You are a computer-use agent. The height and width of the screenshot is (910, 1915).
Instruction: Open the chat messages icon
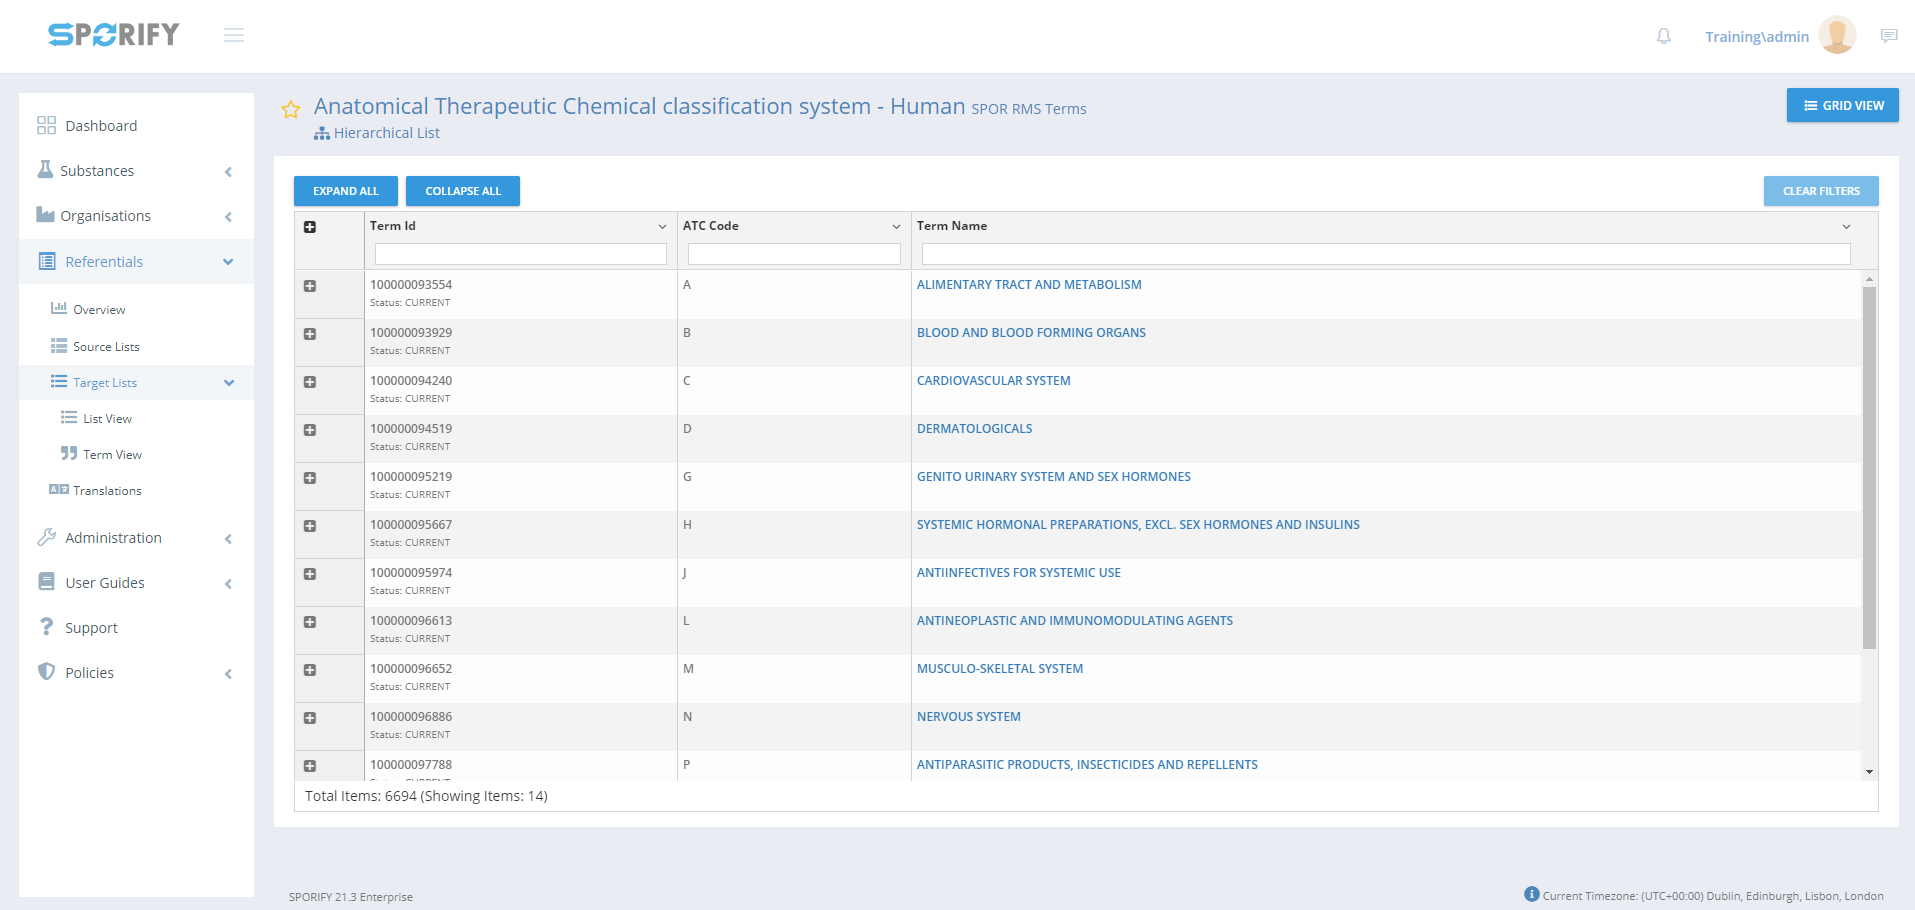tap(1888, 37)
